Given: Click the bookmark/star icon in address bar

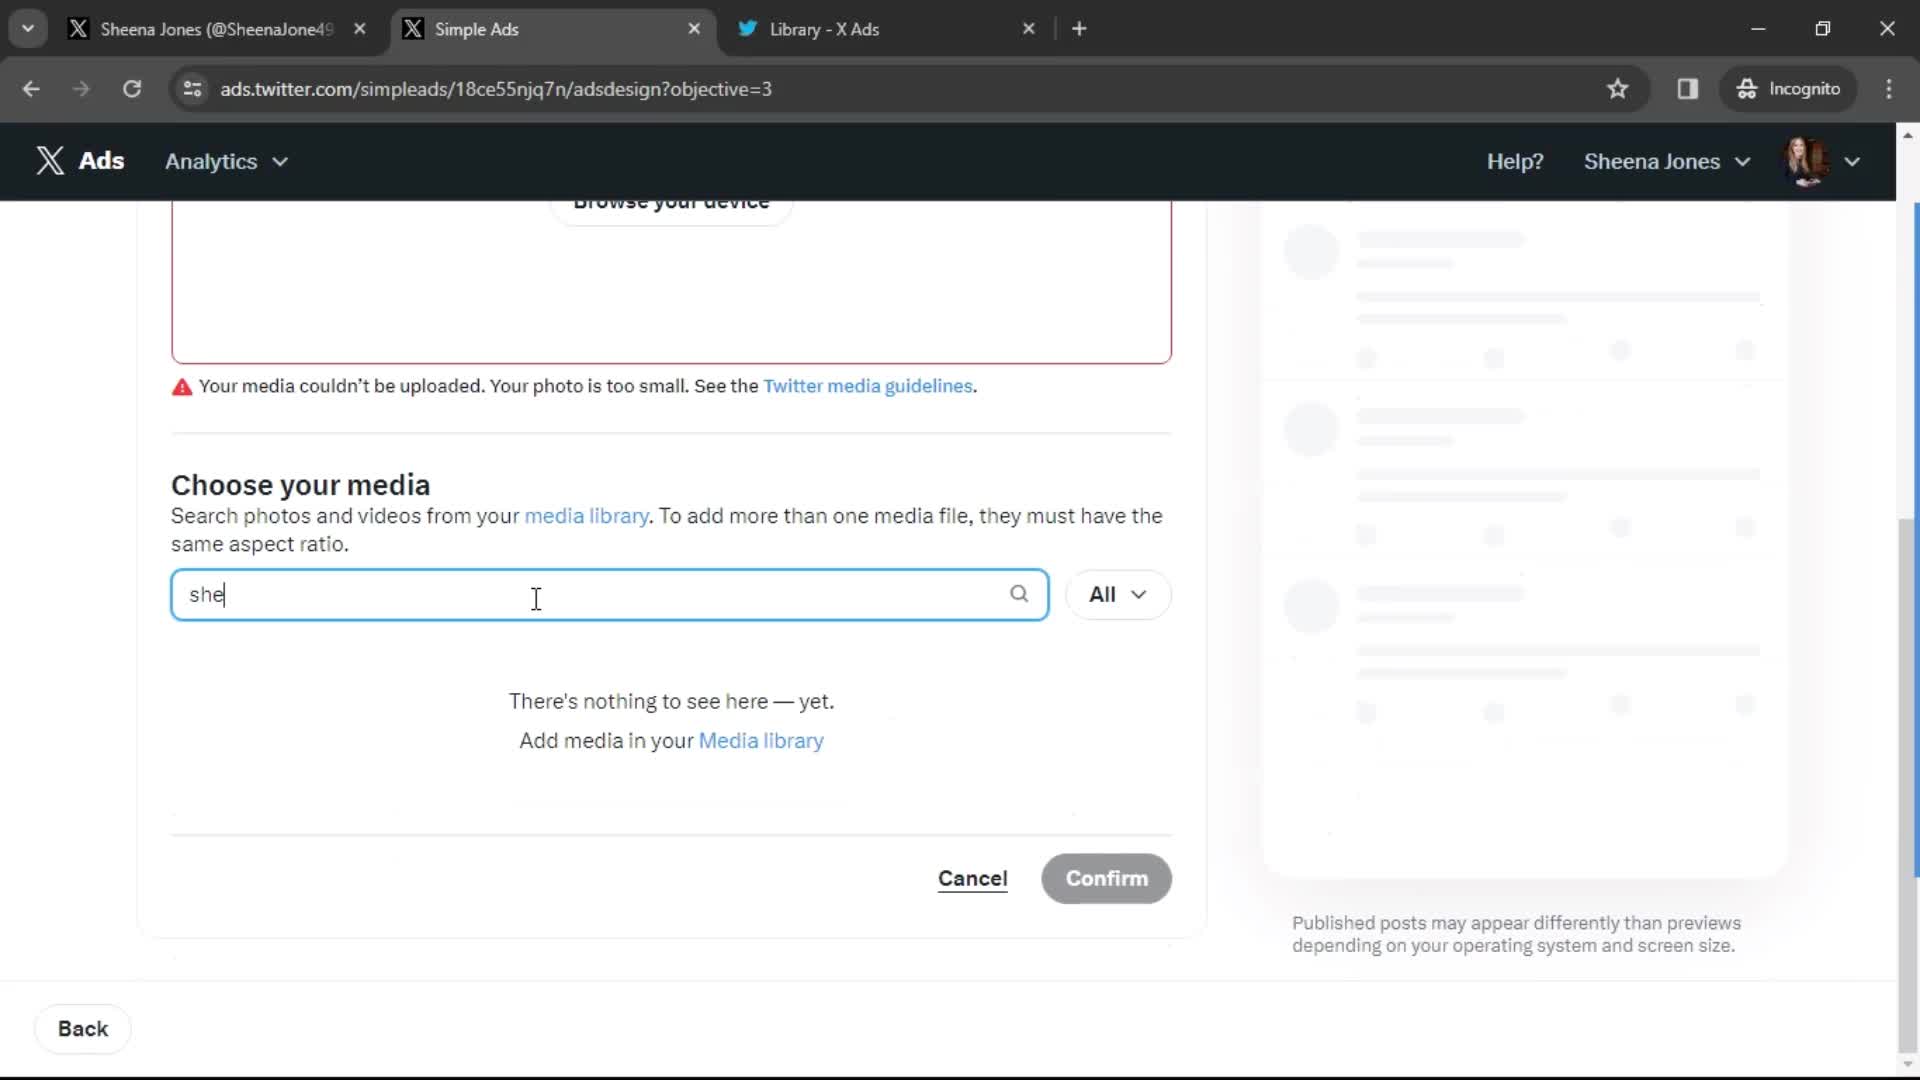Looking at the screenshot, I should point(1619,88).
